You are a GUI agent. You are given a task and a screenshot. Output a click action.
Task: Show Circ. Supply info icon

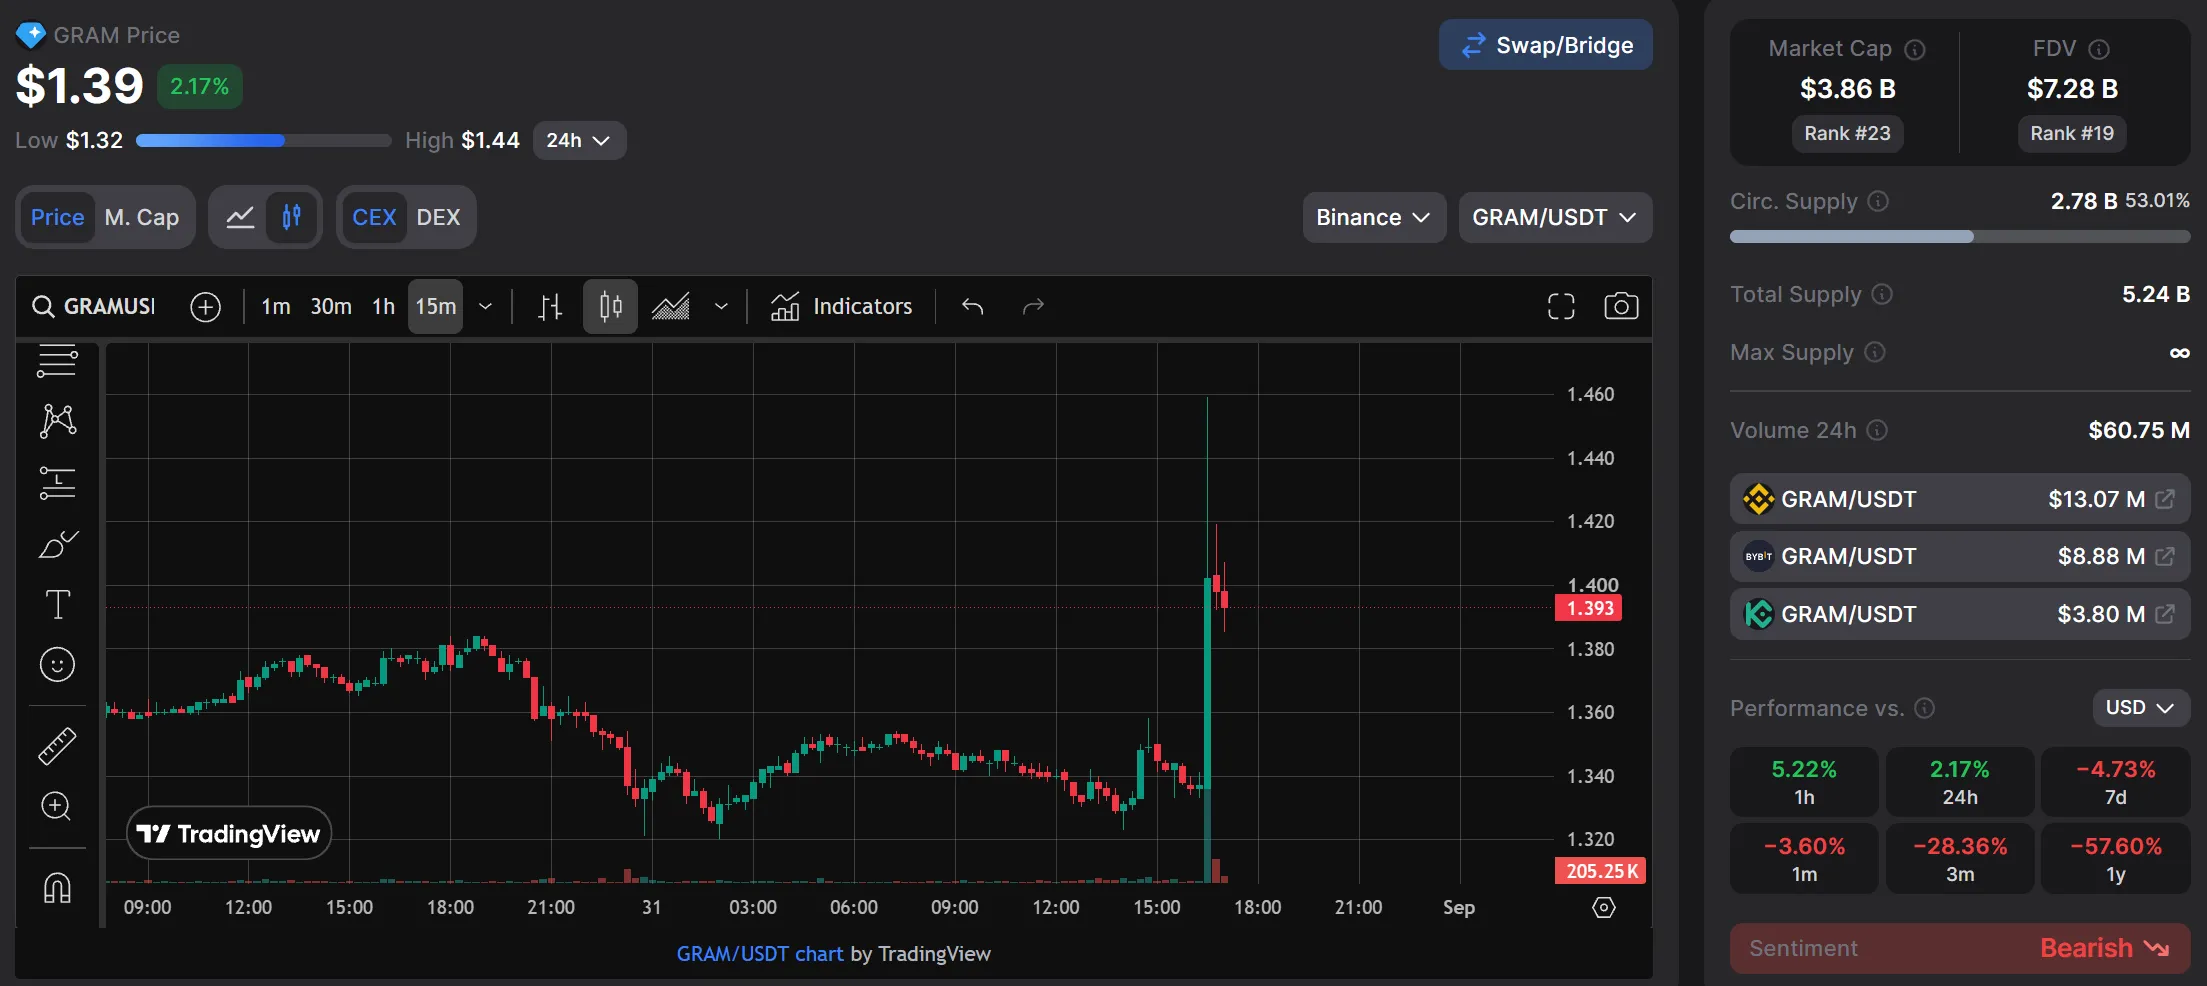point(1878,201)
